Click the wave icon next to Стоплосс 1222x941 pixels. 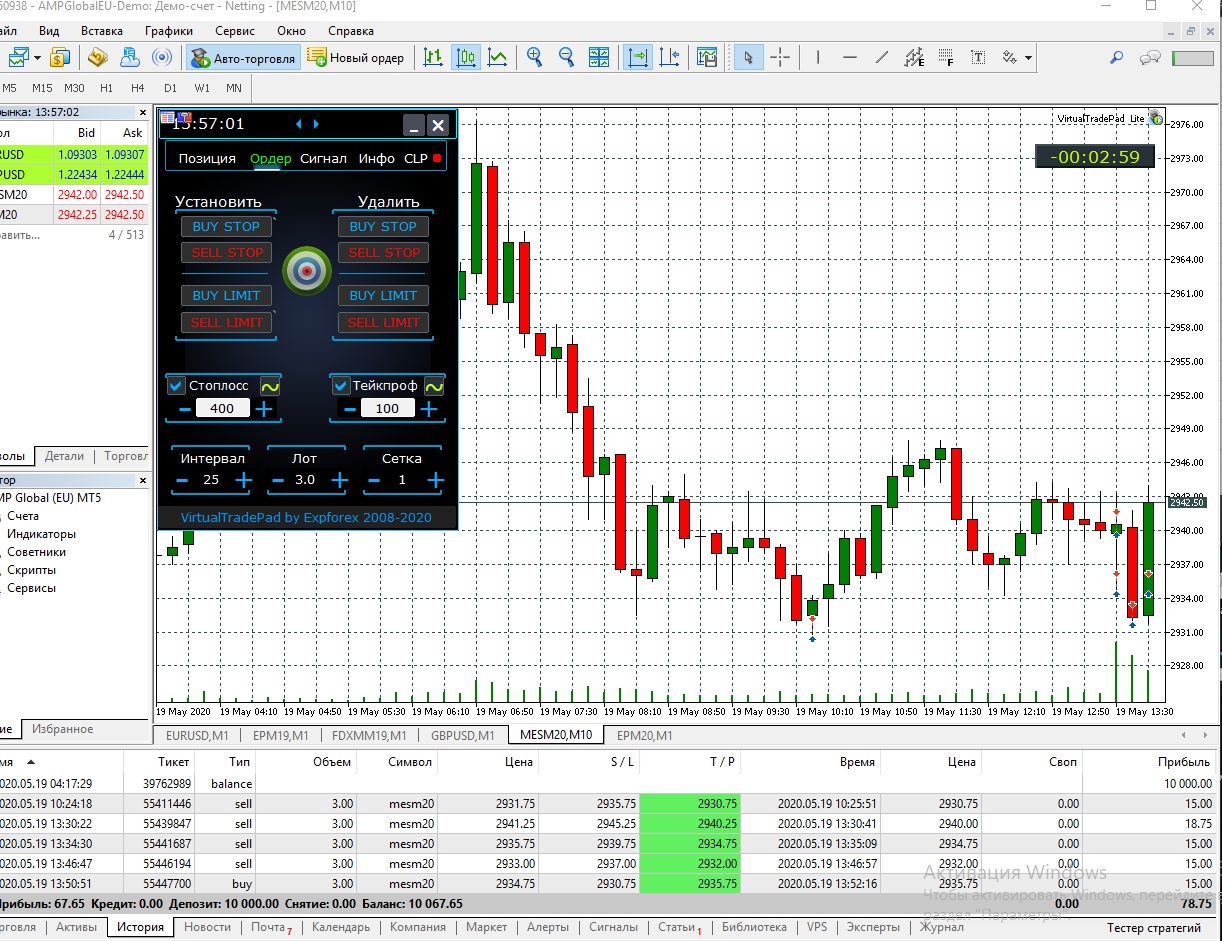point(270,385)
